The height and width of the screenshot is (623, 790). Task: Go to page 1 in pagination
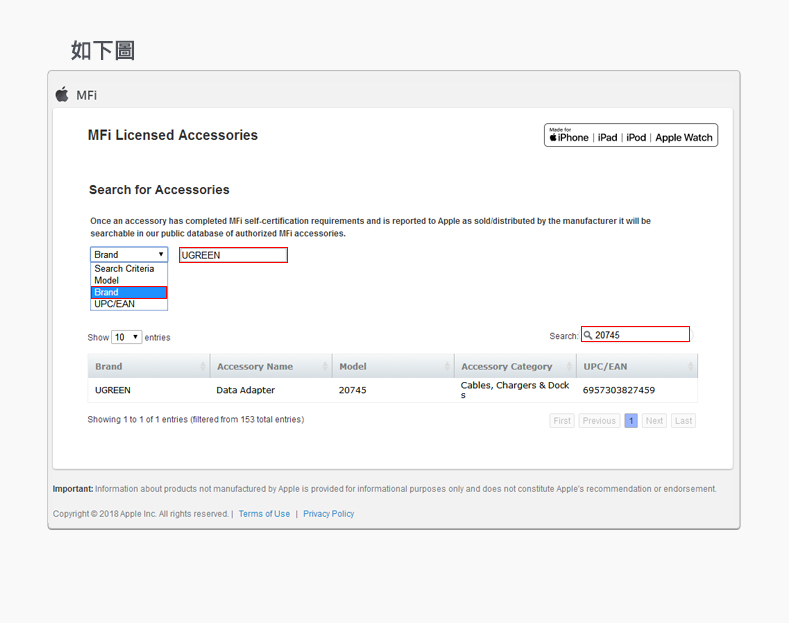tap(631, 421)
